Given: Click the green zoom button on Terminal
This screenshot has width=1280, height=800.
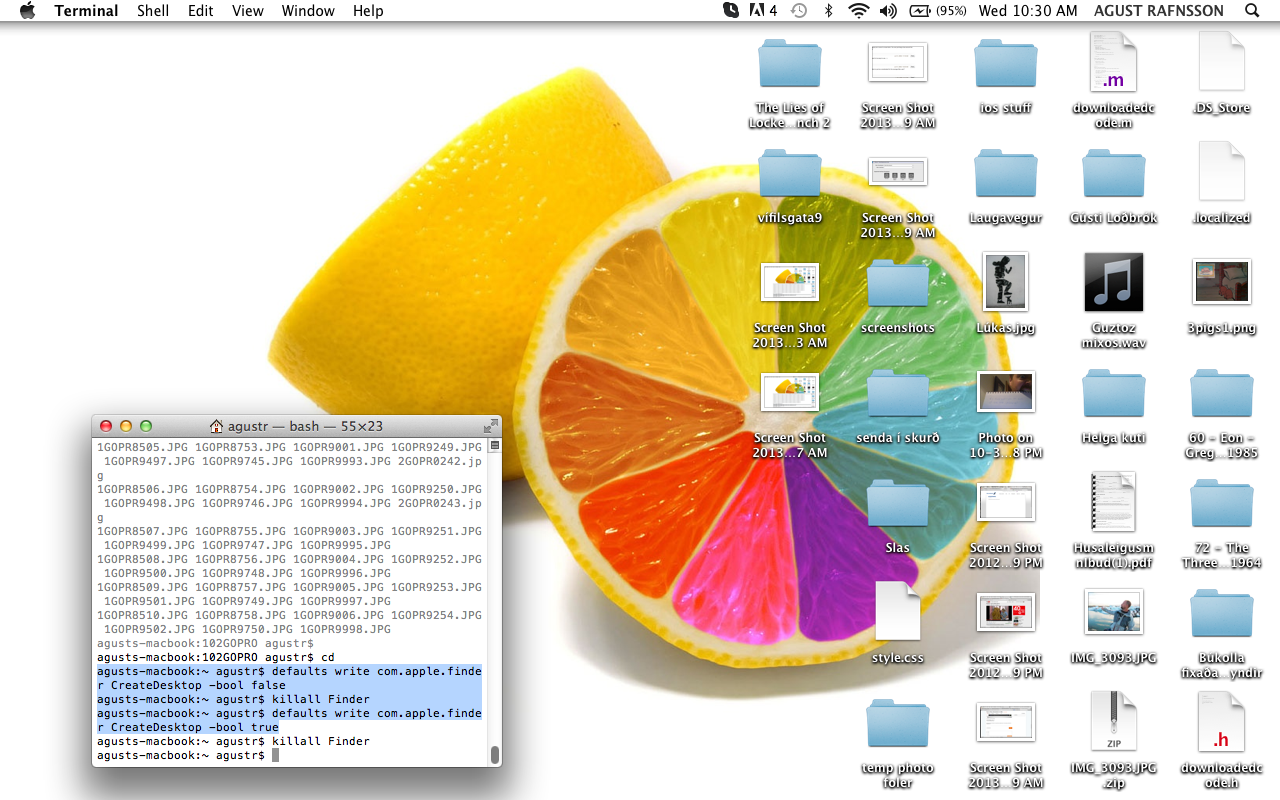Looking at the screenshot, I should 146,426.
